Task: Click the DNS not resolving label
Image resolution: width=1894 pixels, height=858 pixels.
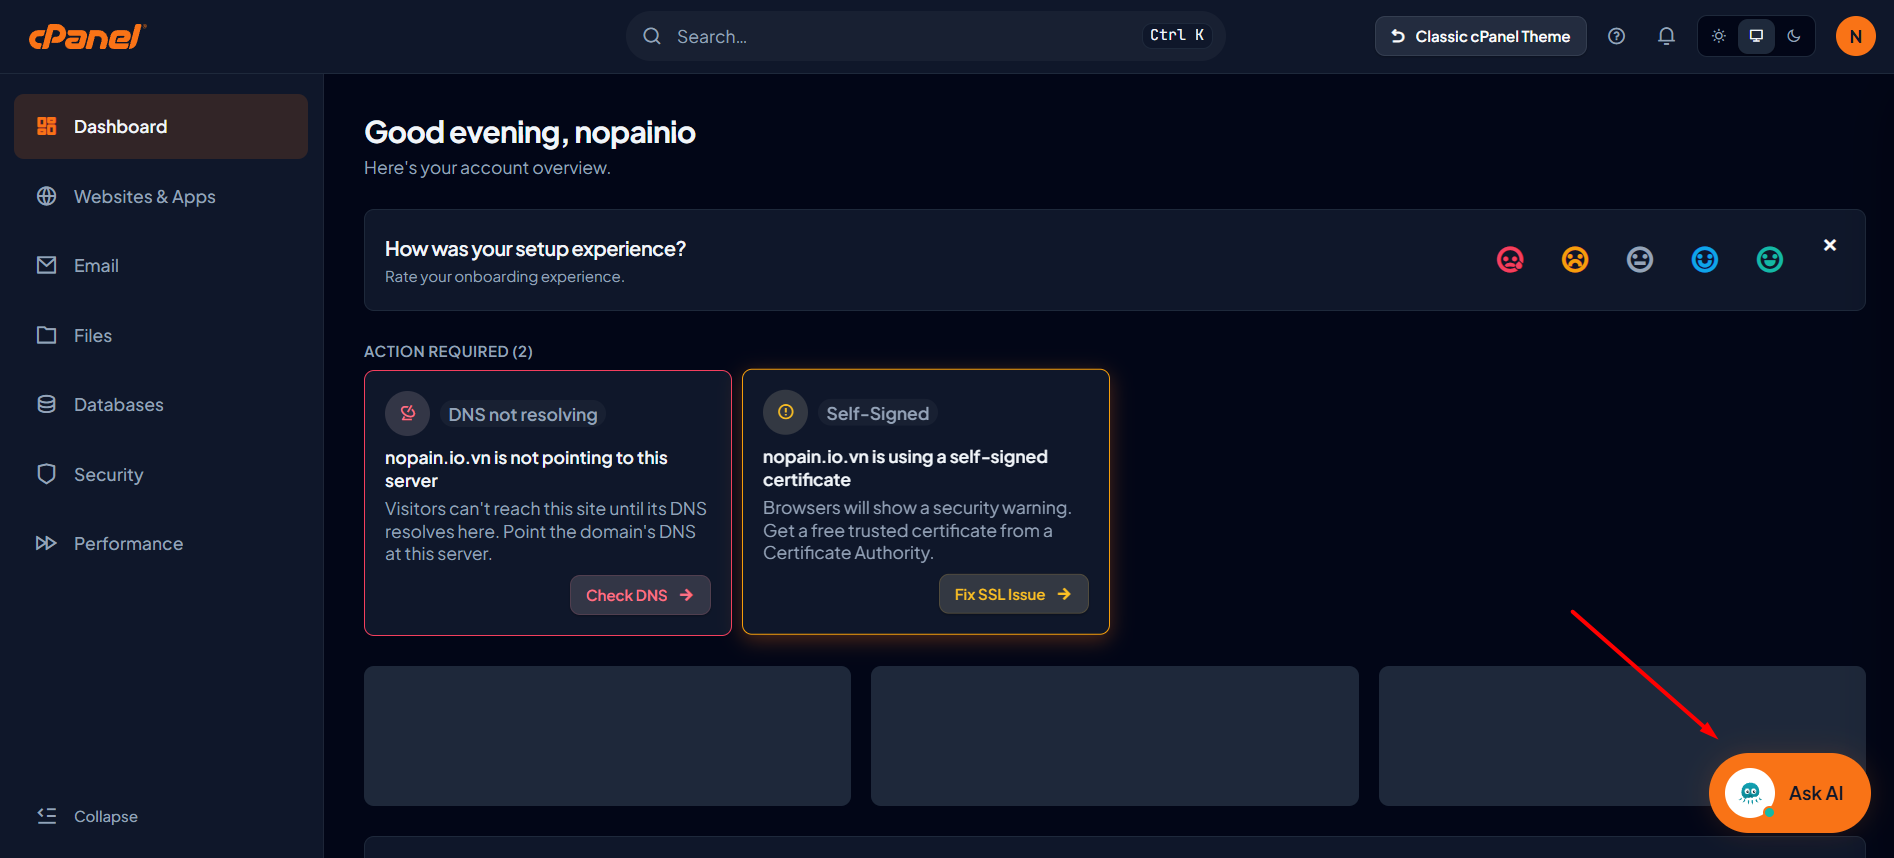Action: 523,414
